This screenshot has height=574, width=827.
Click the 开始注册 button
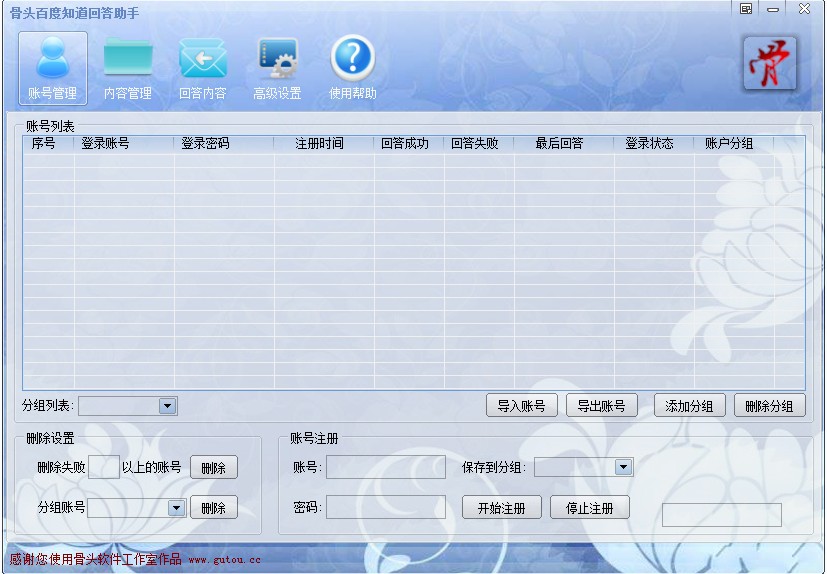tap(502, 508)
